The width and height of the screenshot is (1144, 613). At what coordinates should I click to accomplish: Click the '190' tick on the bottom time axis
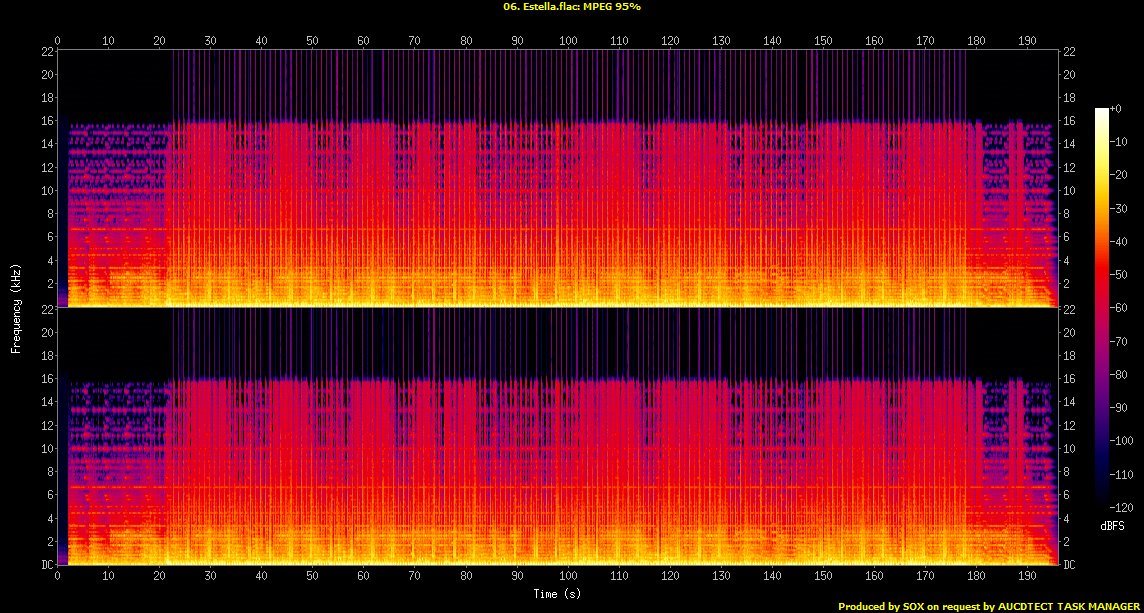point(1028,577)
